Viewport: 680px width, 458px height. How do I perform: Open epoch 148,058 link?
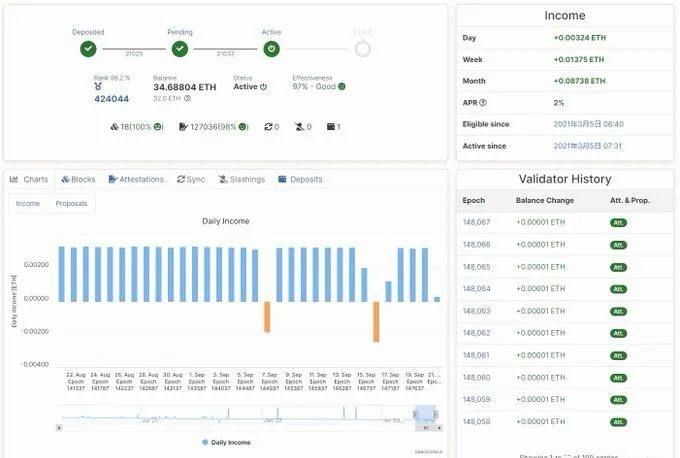click(x=476, y=422)
